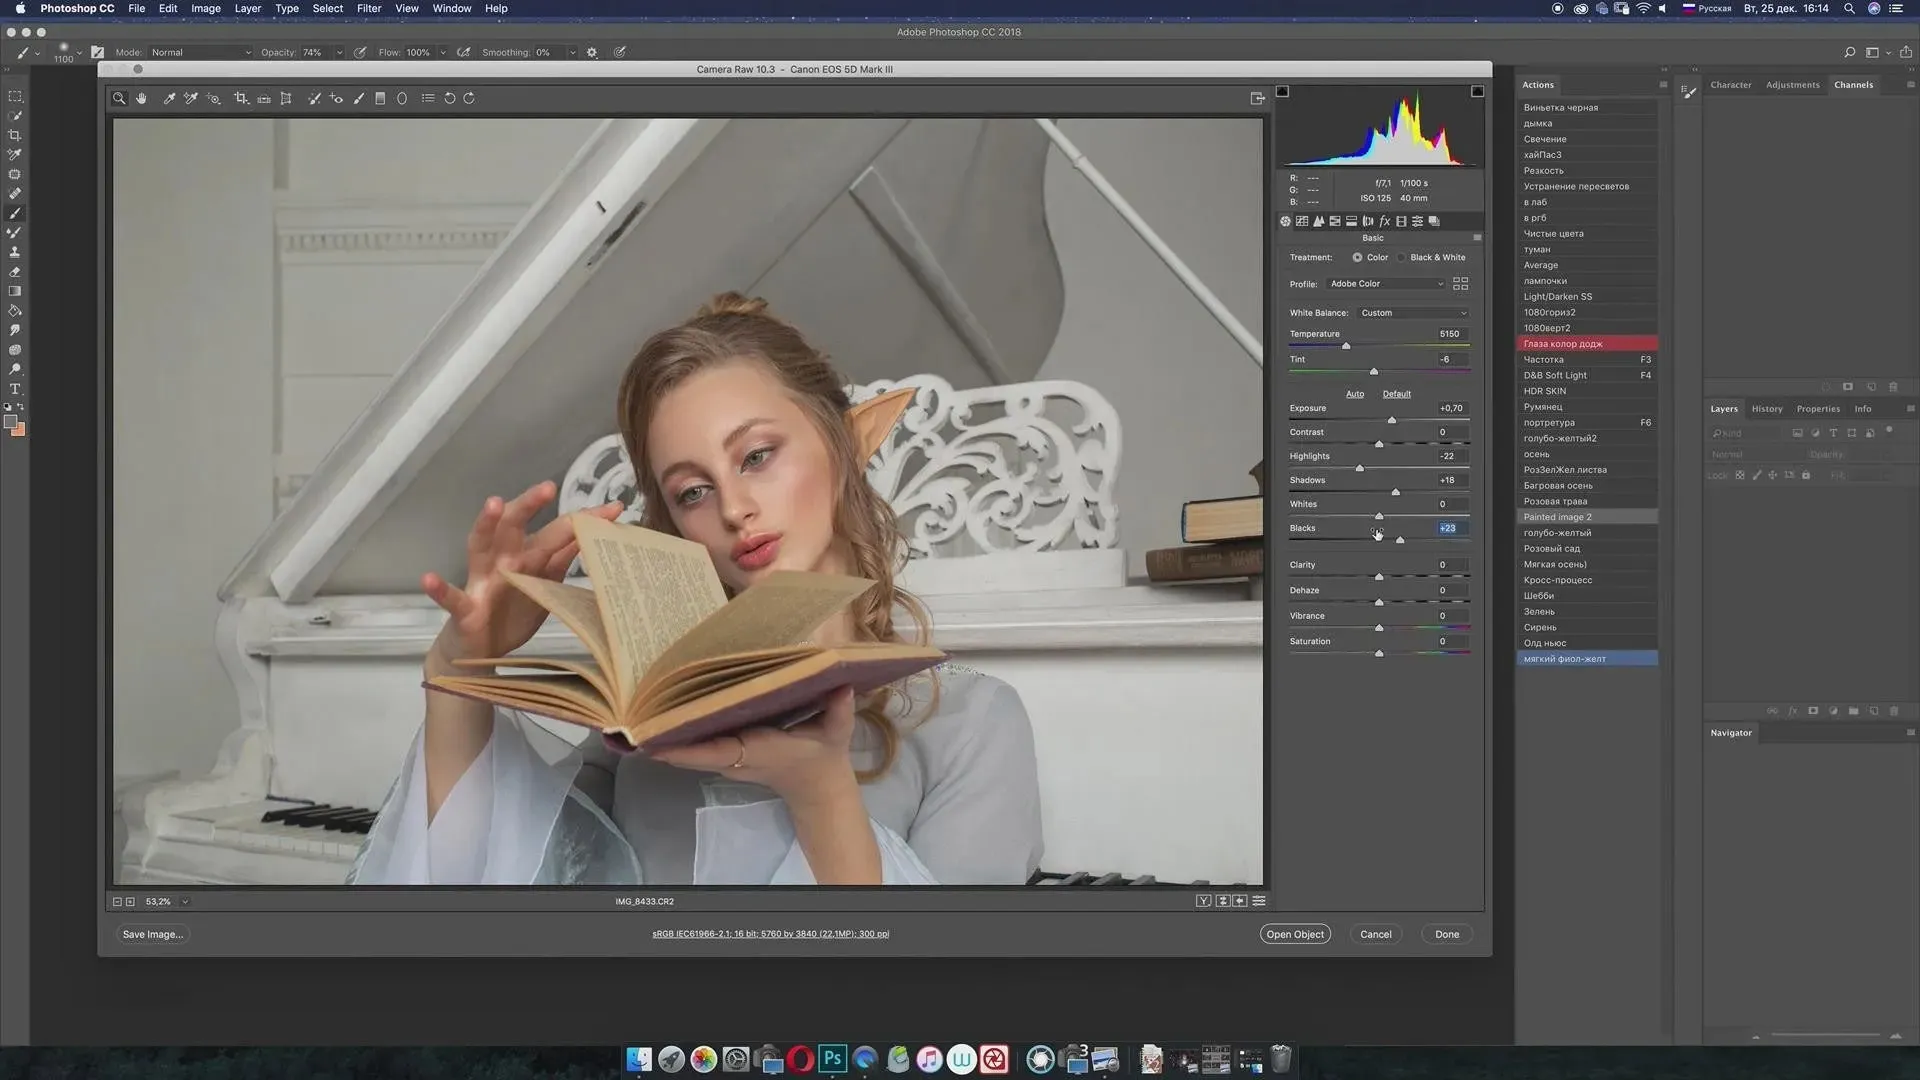Viewport: 1920px width, 1080px height.
Task: Toggle shadow clipping warning in histogram
Action: pyautogui.click(x=1283, y=91)
